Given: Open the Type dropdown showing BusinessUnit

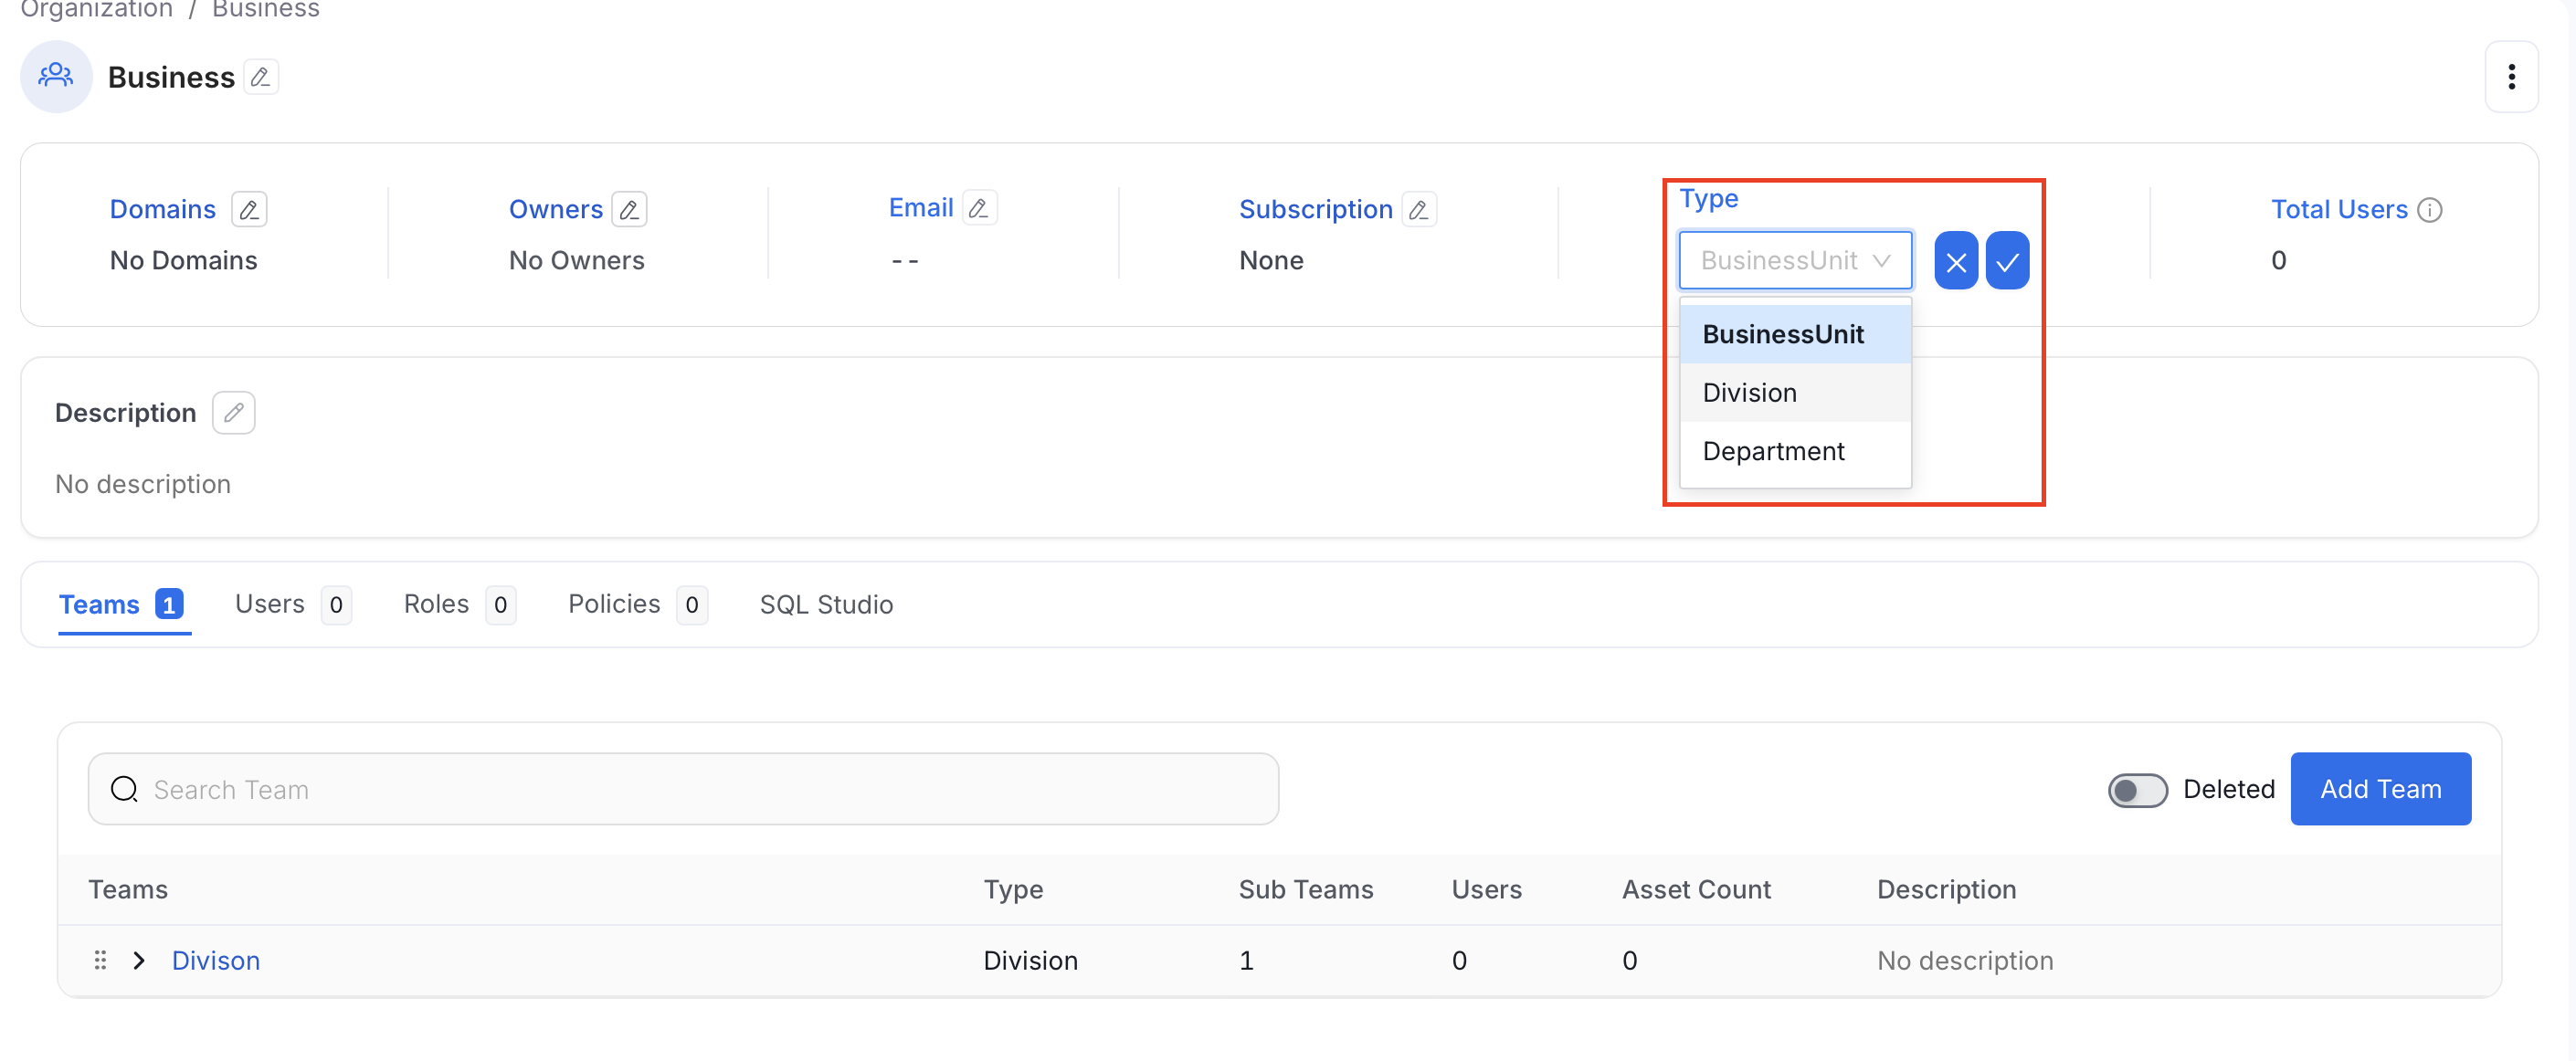Looking at the screenshot, I should point(1795,261).
